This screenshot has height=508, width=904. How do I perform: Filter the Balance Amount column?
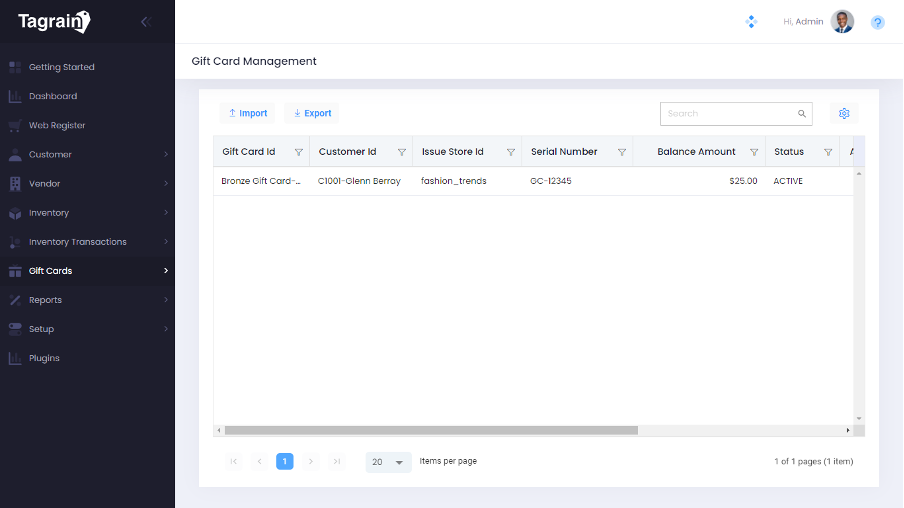click(754, 153)
